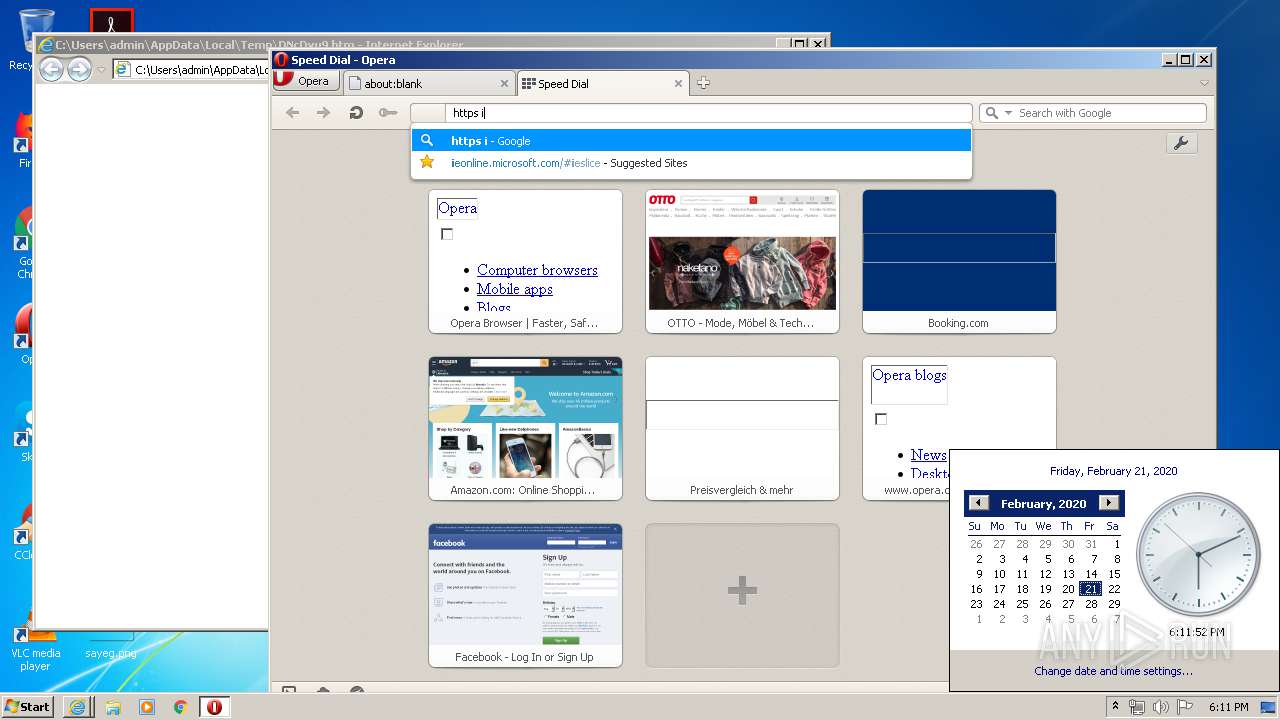1280x720 pixels.
Task: Click Internet Explorer forward button
Action: (79, 69)
